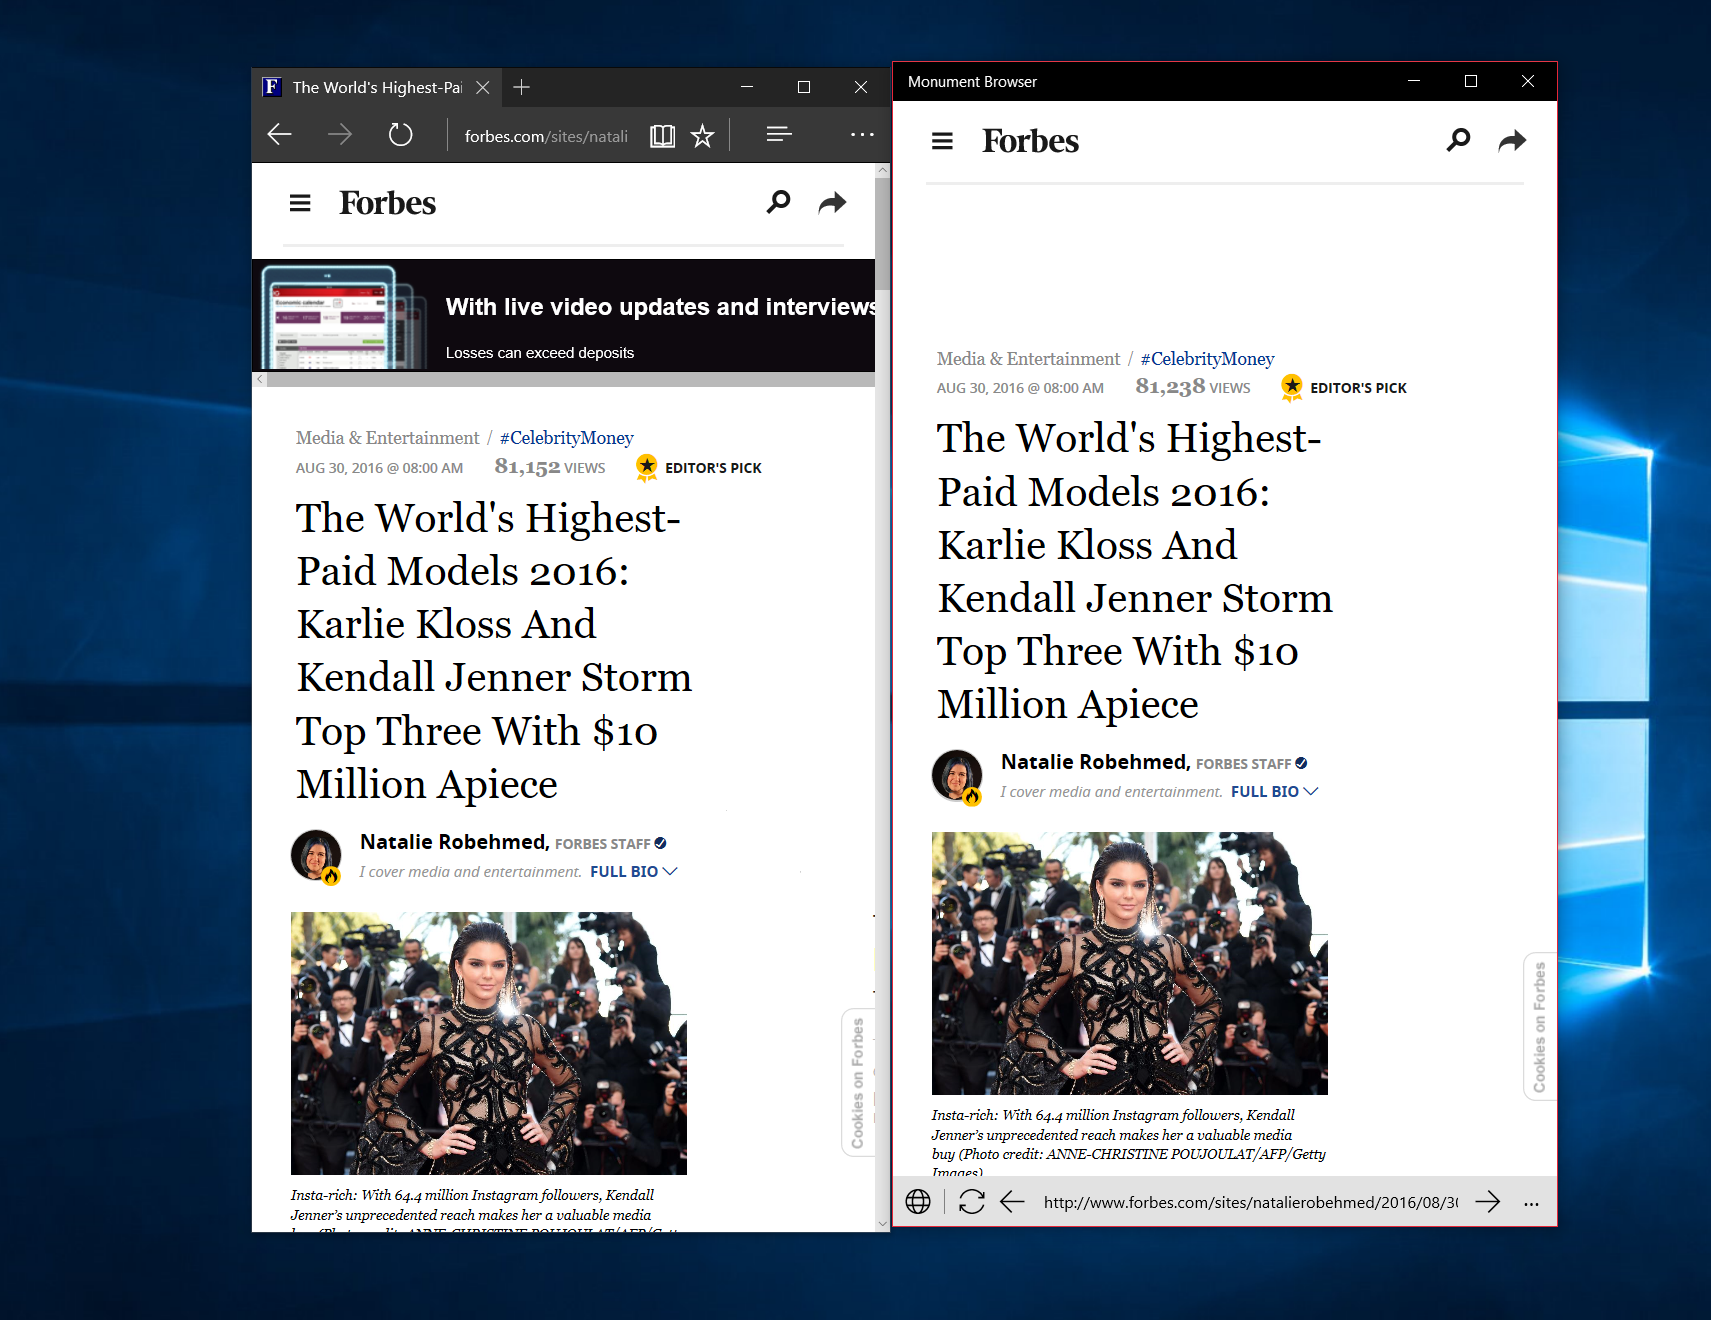The height and width of the screenshot is (1320, 1711).
Task: Open #CelebrityMoney link in Edge
Action: pyautogui.click(x=566, y=438)
